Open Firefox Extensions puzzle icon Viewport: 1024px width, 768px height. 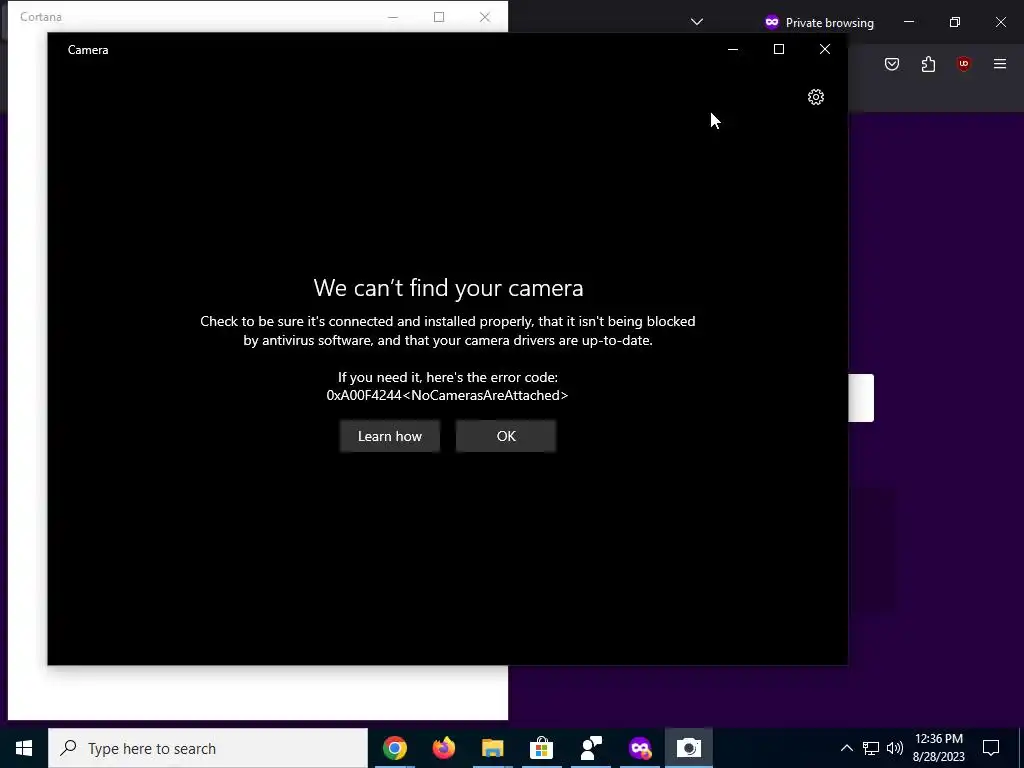[x=928, y=64]
